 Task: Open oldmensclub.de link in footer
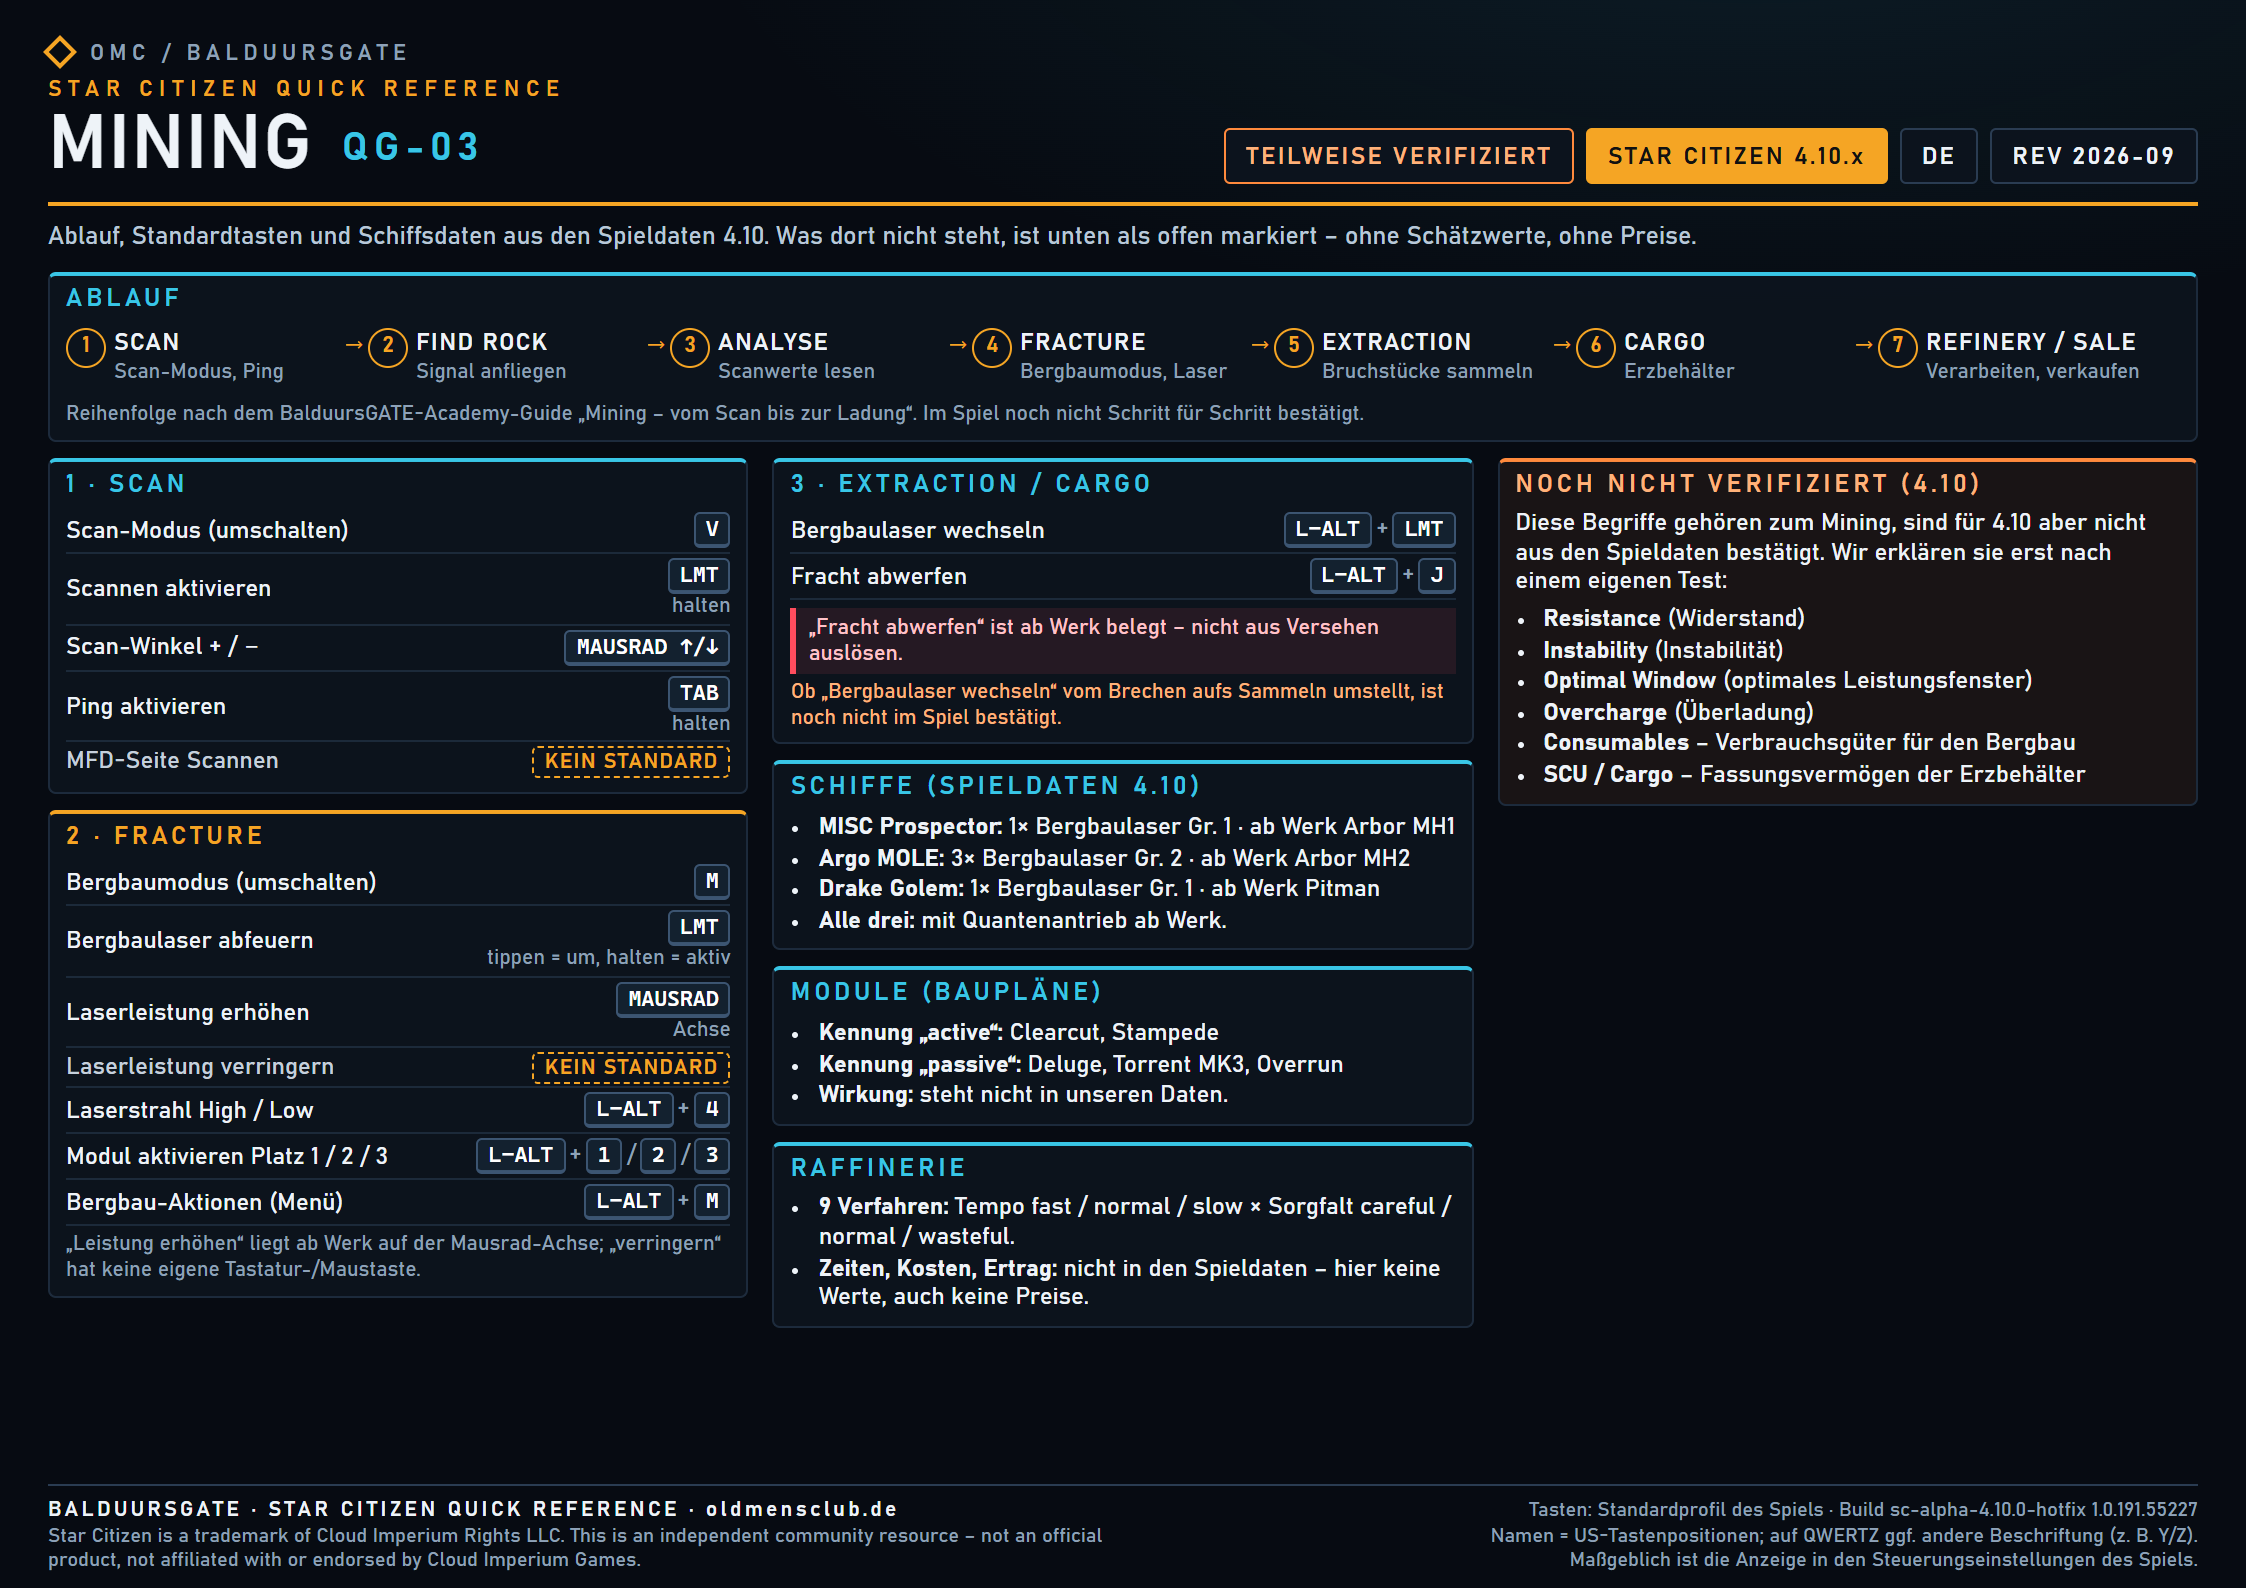[802, 1509]
